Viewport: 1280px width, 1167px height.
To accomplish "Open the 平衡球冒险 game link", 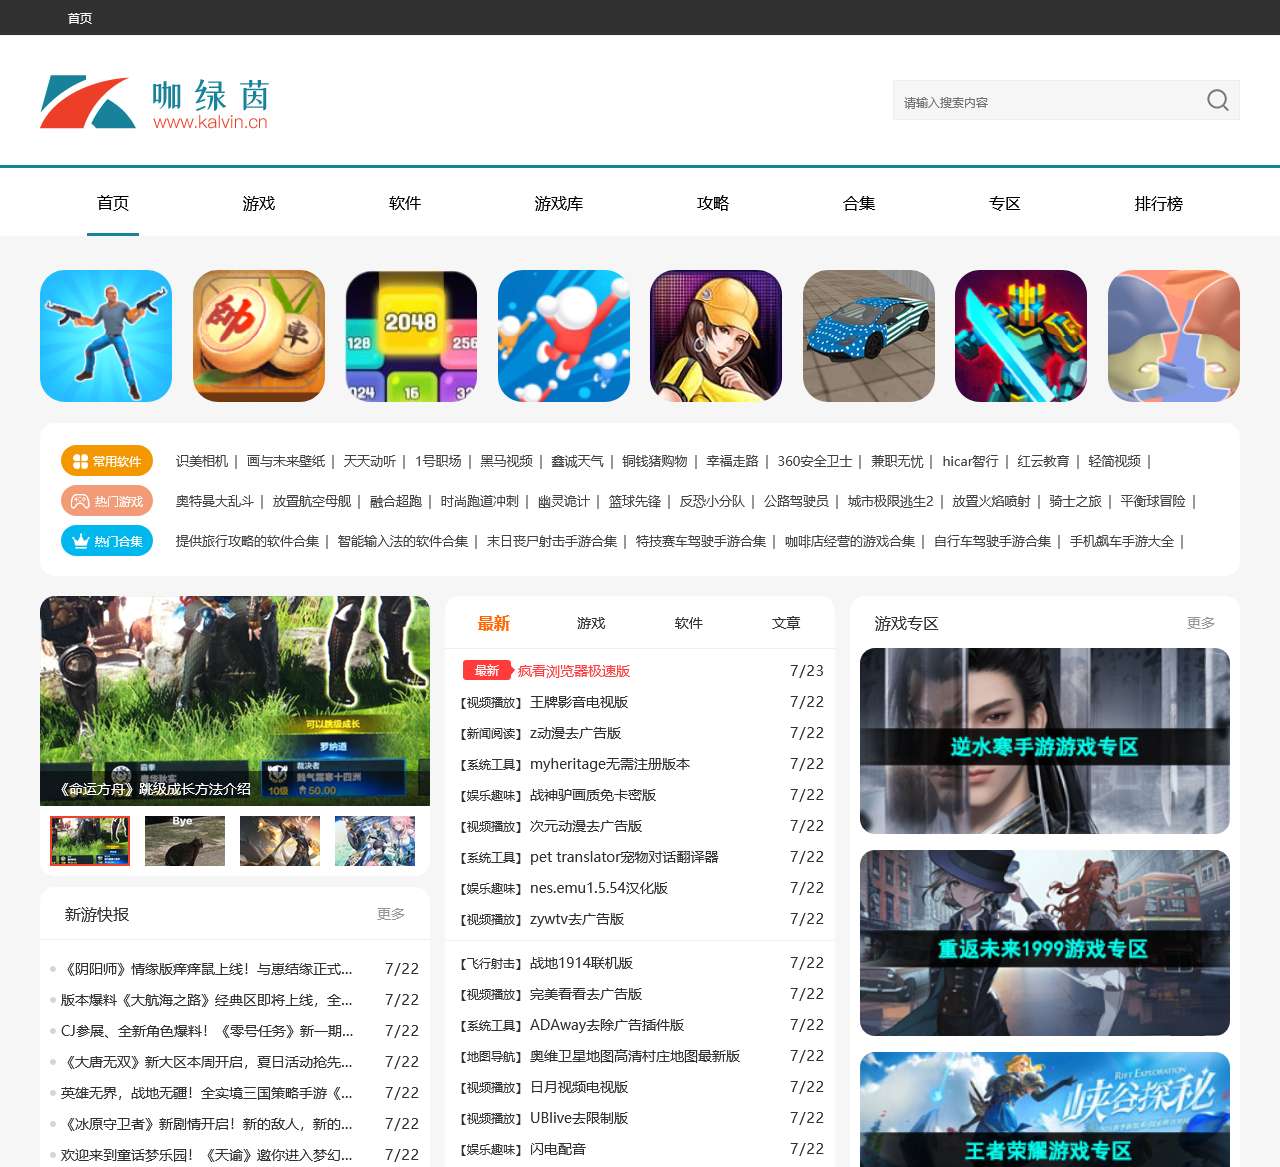I will [x=1153, y=501].
